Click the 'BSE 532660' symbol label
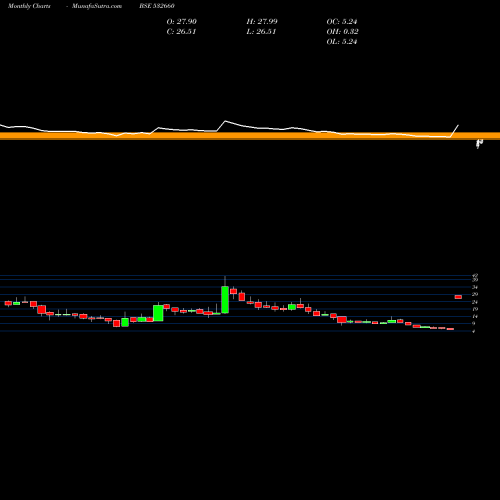The image size is (500, 500). point(157,6)
